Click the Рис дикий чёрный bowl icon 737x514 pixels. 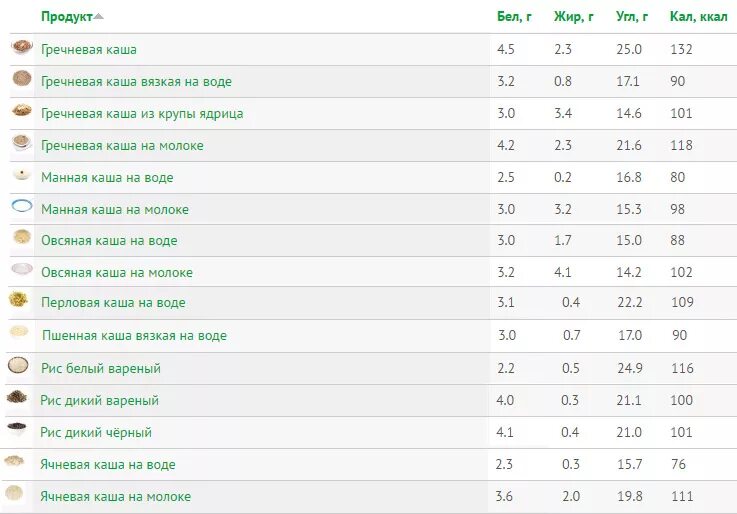[x=17, y=428]
